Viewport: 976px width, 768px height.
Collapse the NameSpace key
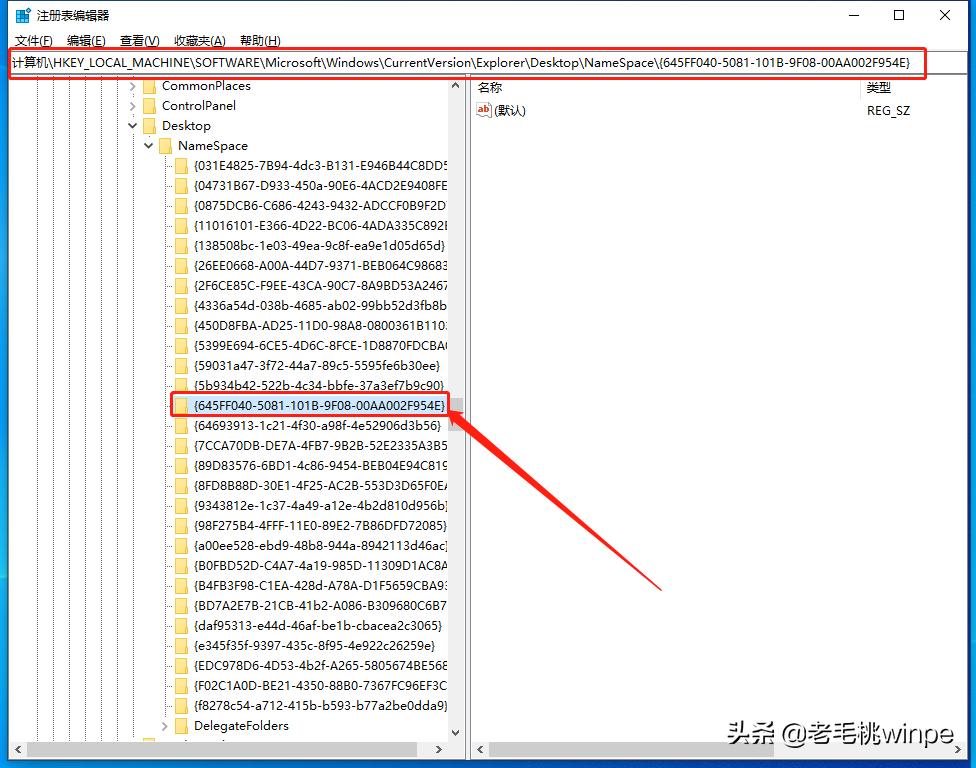coord(149,146)
